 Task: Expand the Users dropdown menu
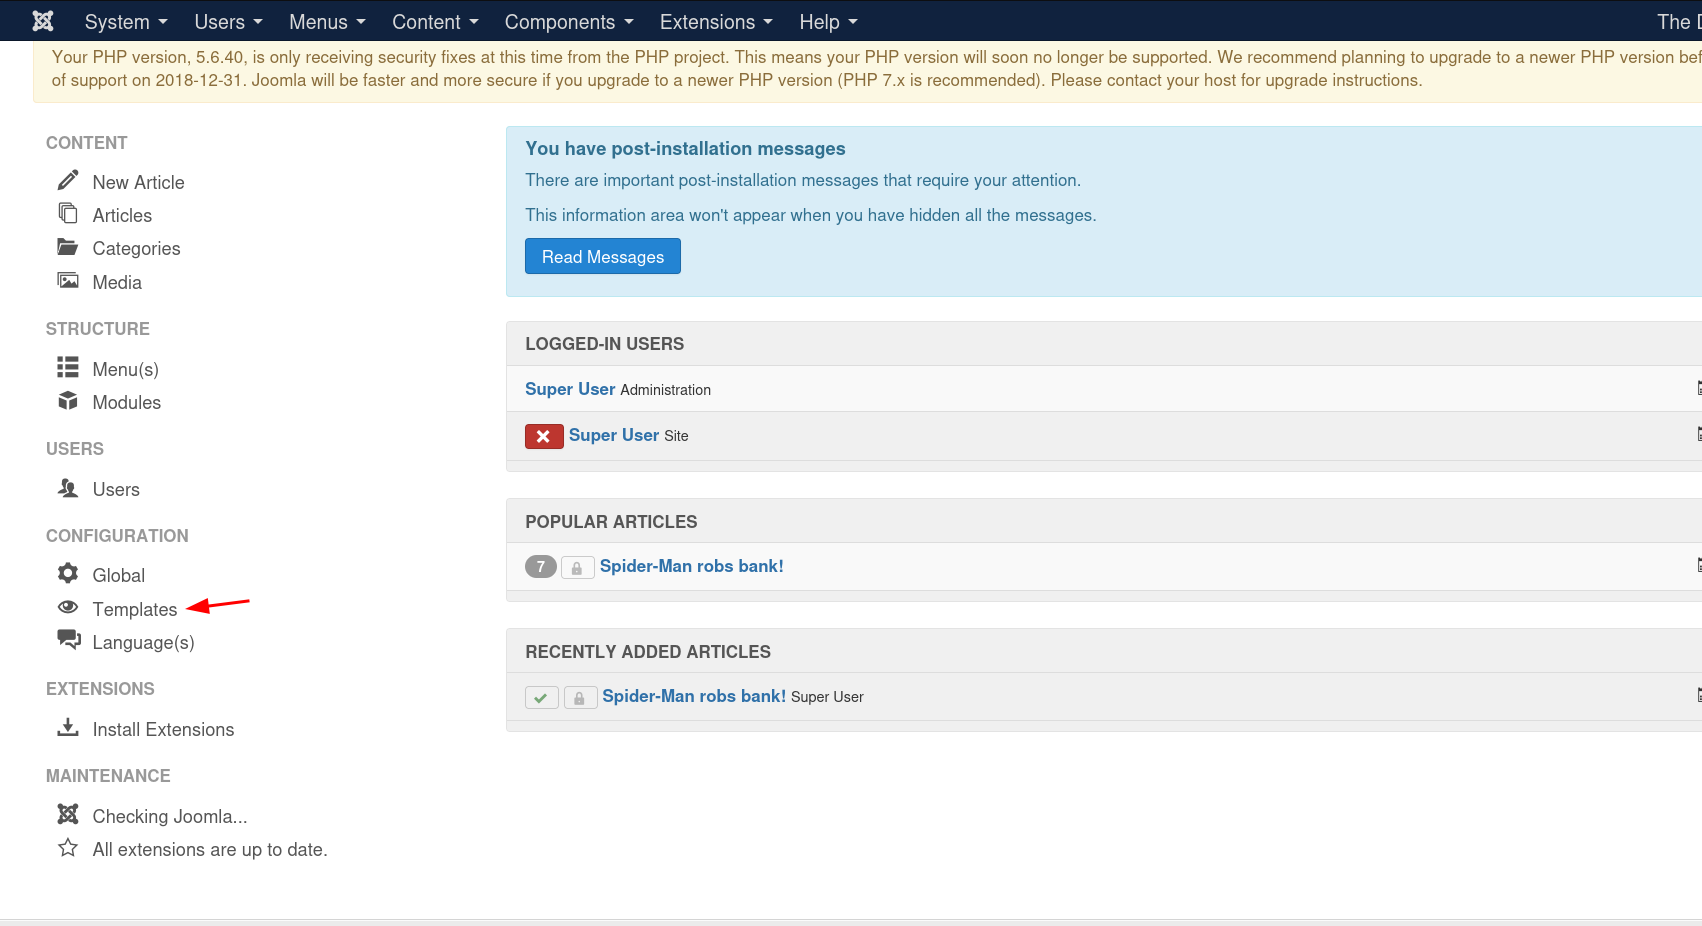[x=228, y=22]
